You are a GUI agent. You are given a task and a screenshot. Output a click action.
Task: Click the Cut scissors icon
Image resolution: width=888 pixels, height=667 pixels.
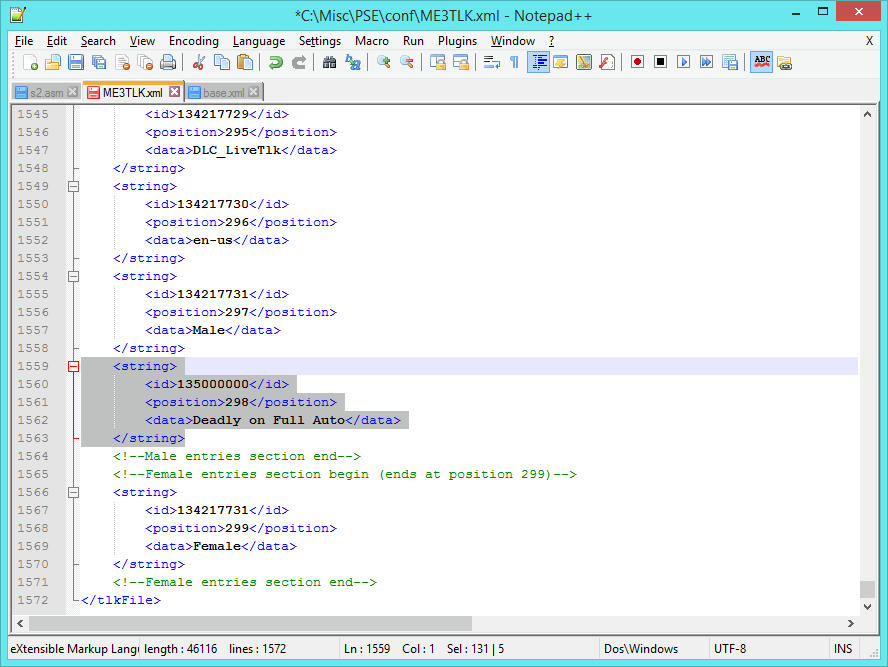click(198, 62)
